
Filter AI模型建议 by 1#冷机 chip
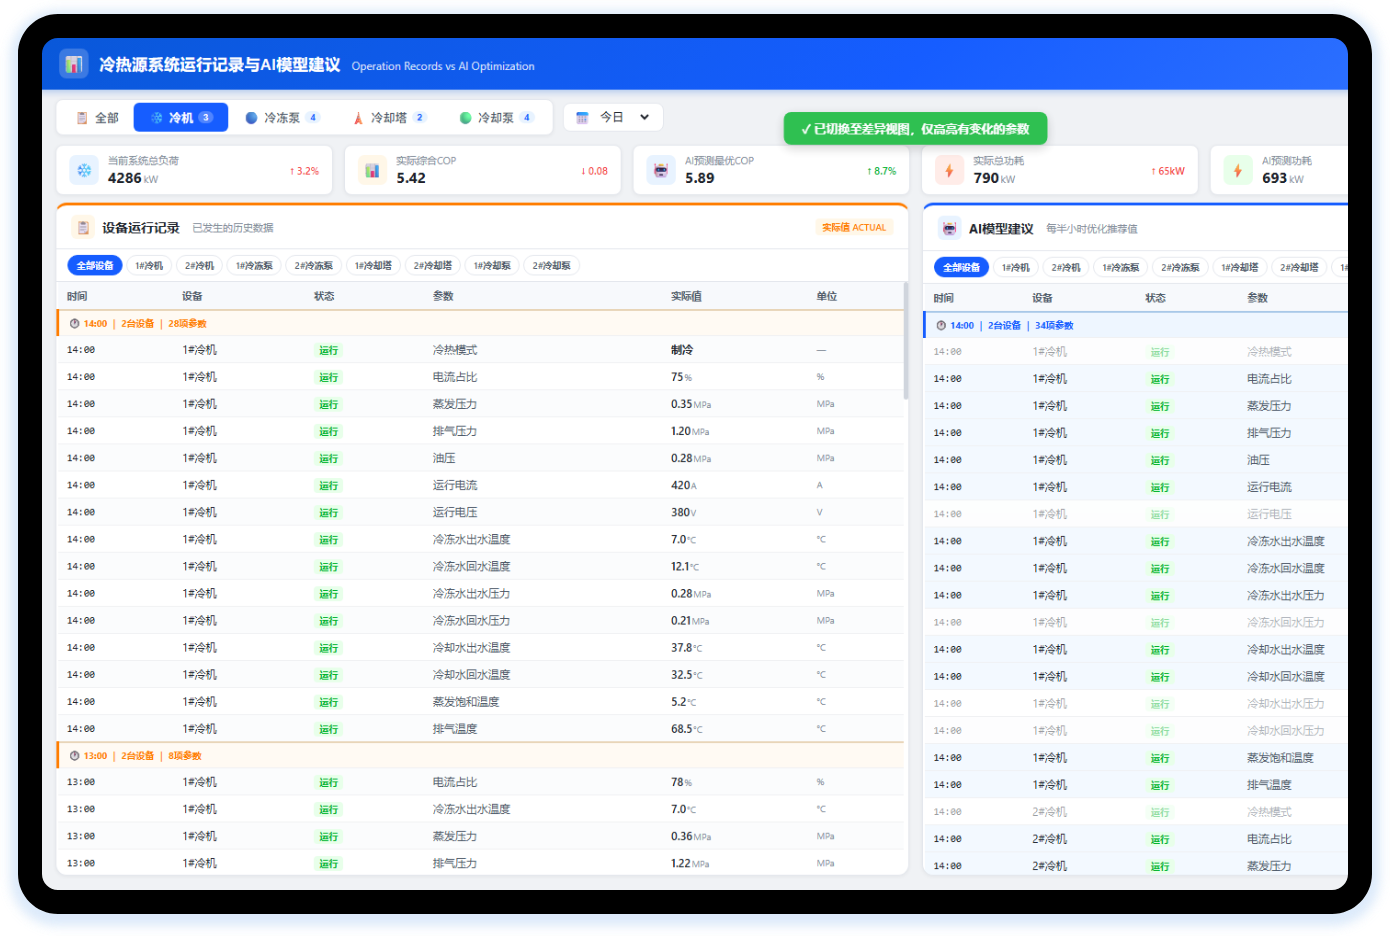coord(1016,268)
